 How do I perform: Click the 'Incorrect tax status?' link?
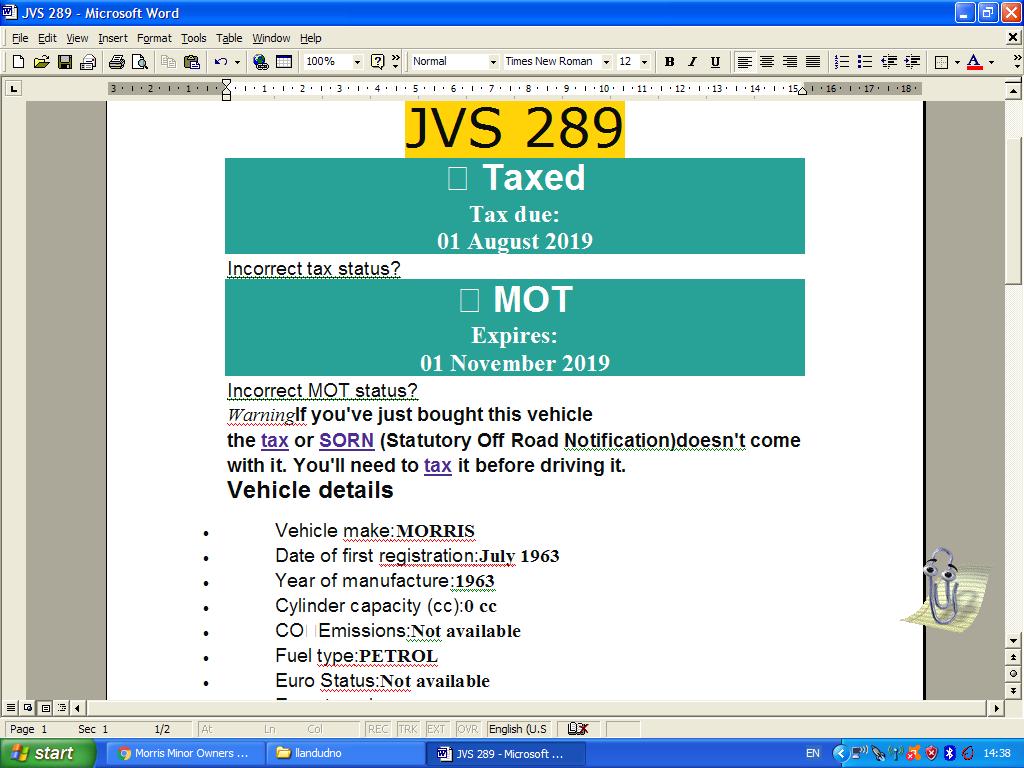coord(313,268)
